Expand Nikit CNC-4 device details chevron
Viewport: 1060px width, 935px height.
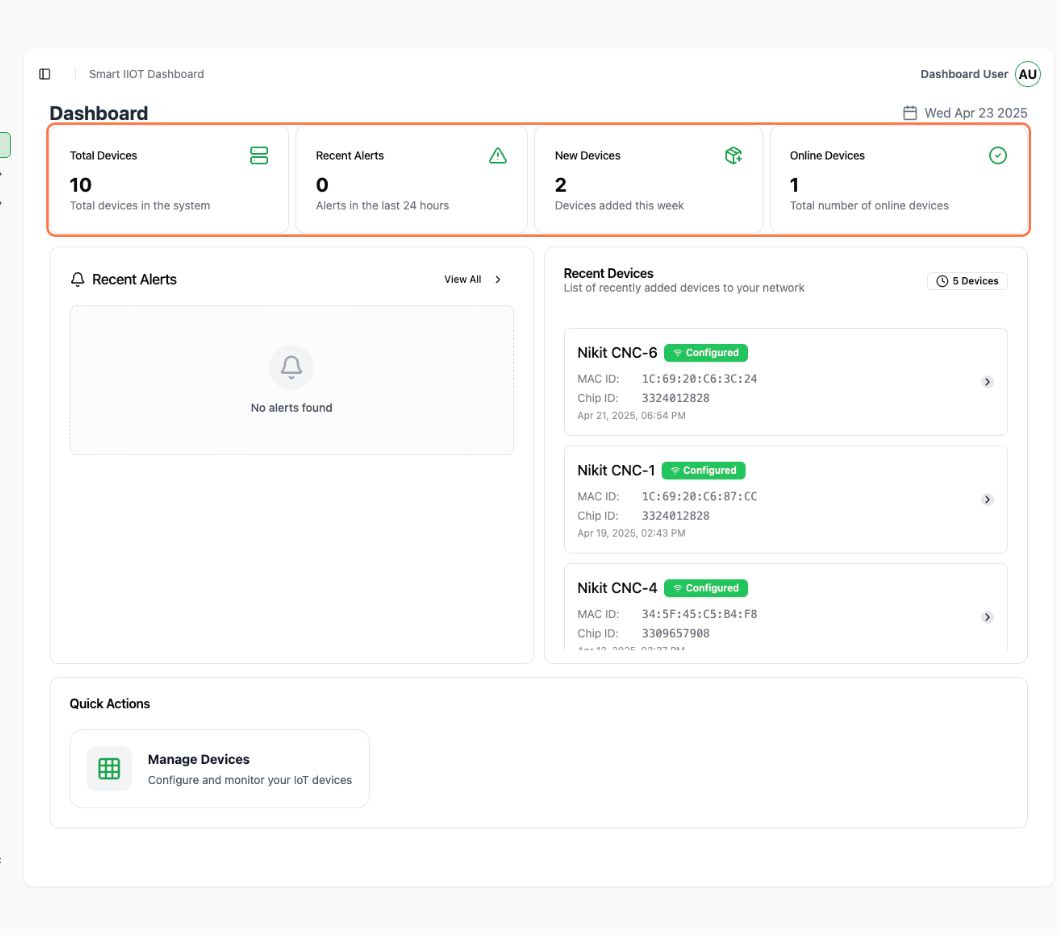(x=987, y=617)
